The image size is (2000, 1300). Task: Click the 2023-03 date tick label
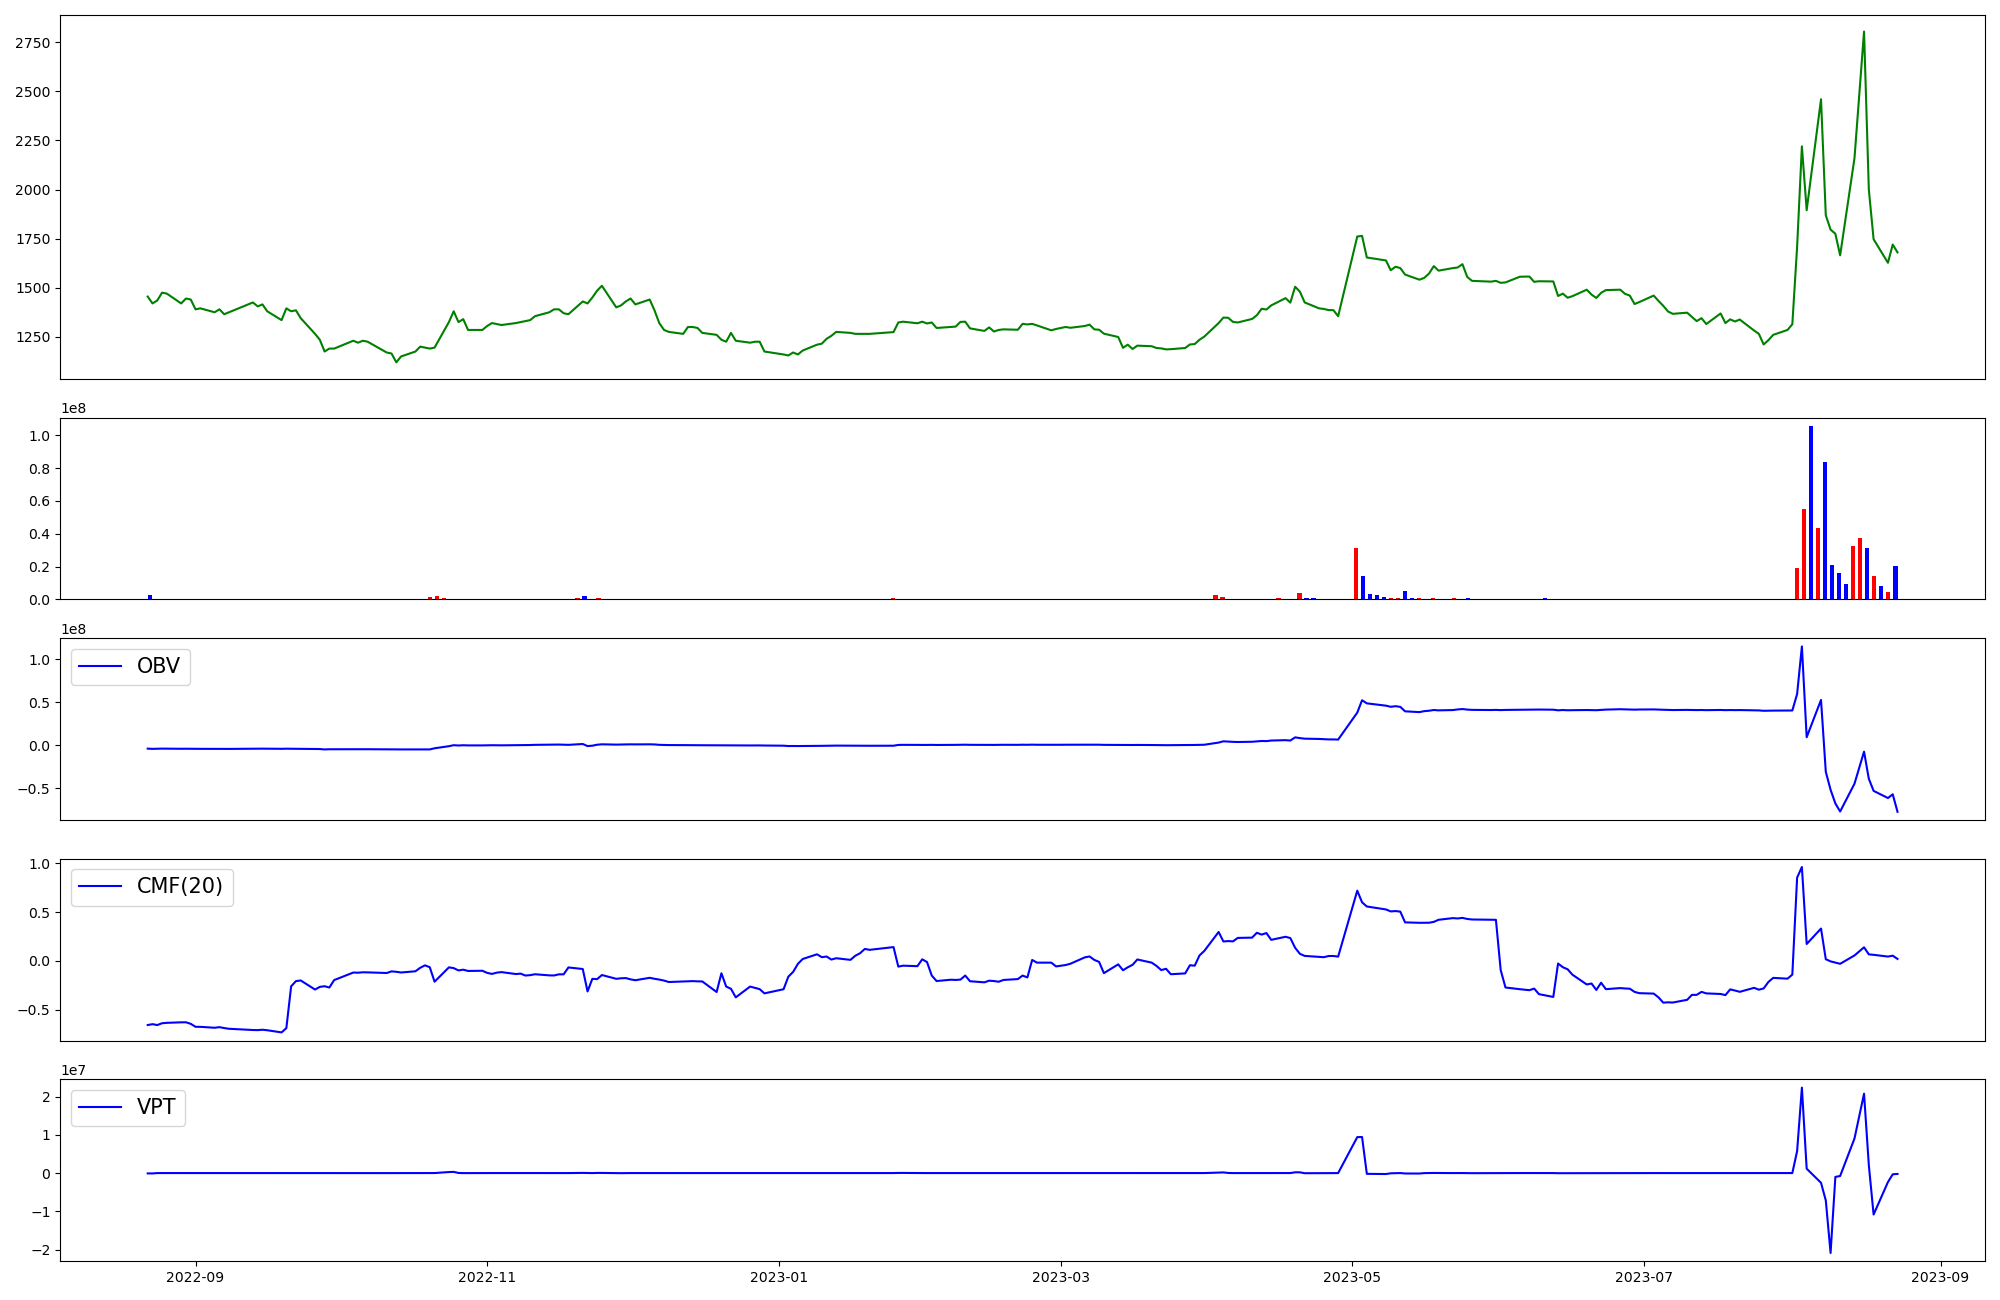point(1060,1277)
